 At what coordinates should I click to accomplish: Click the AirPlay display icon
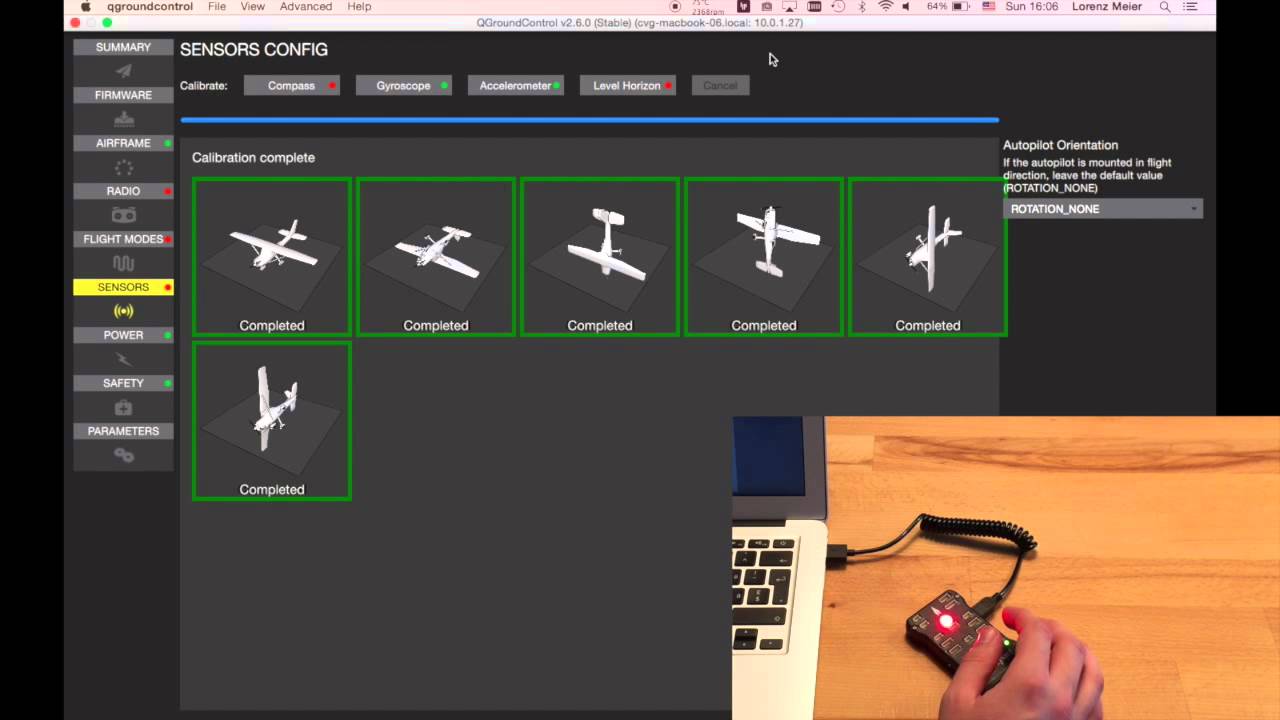click(x=790, y=7)
